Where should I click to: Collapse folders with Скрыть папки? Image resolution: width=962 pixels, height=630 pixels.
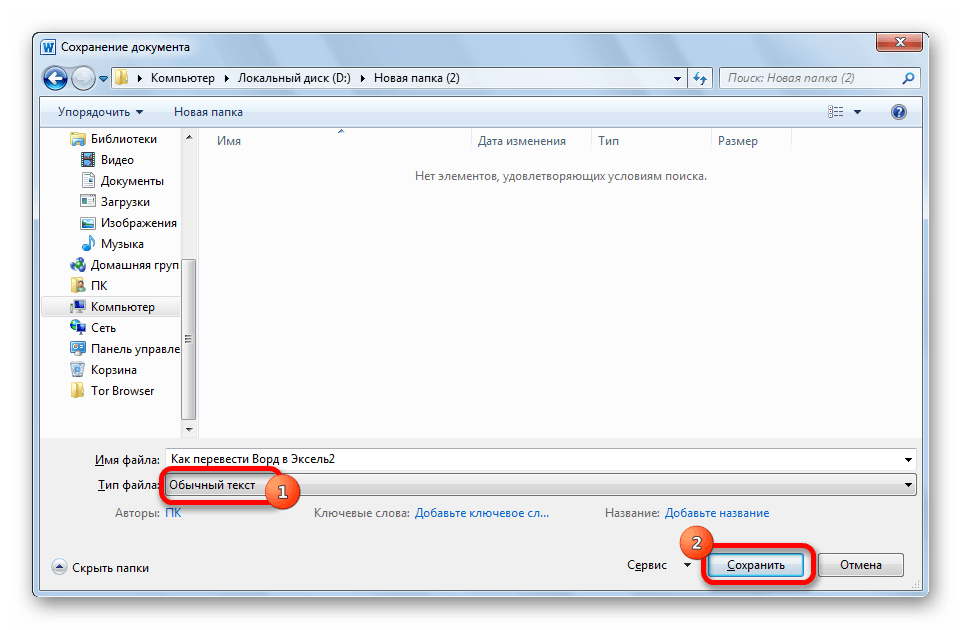pos(100,567)
